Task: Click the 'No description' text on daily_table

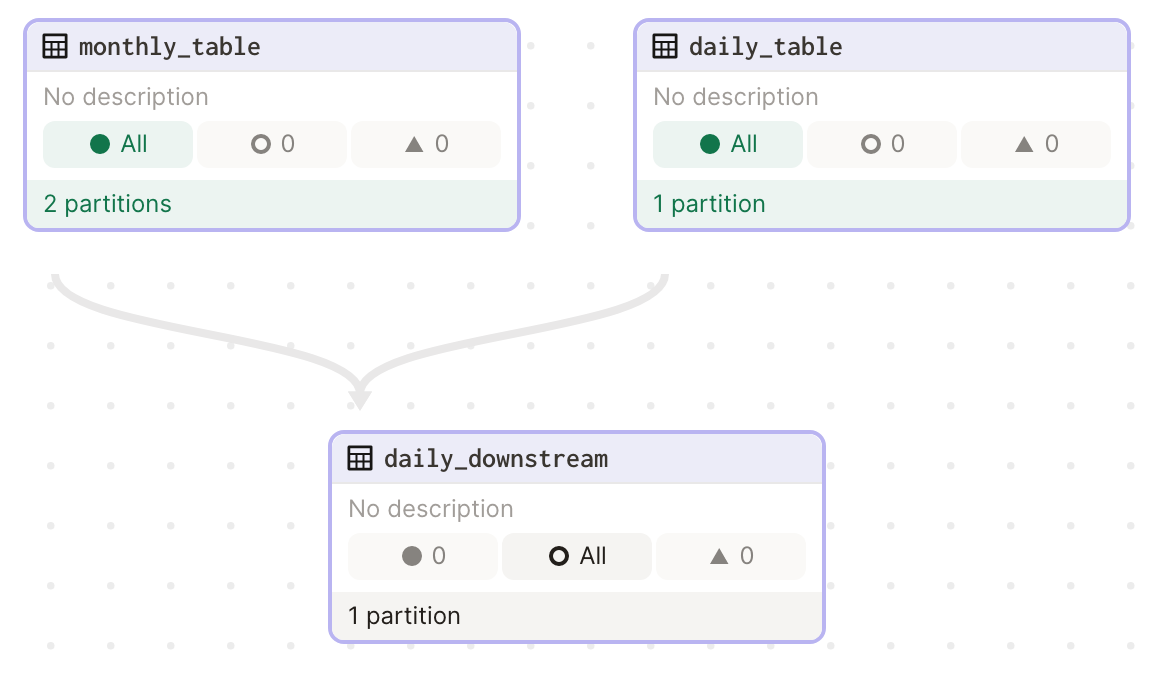Action: (x=735, y=96)
